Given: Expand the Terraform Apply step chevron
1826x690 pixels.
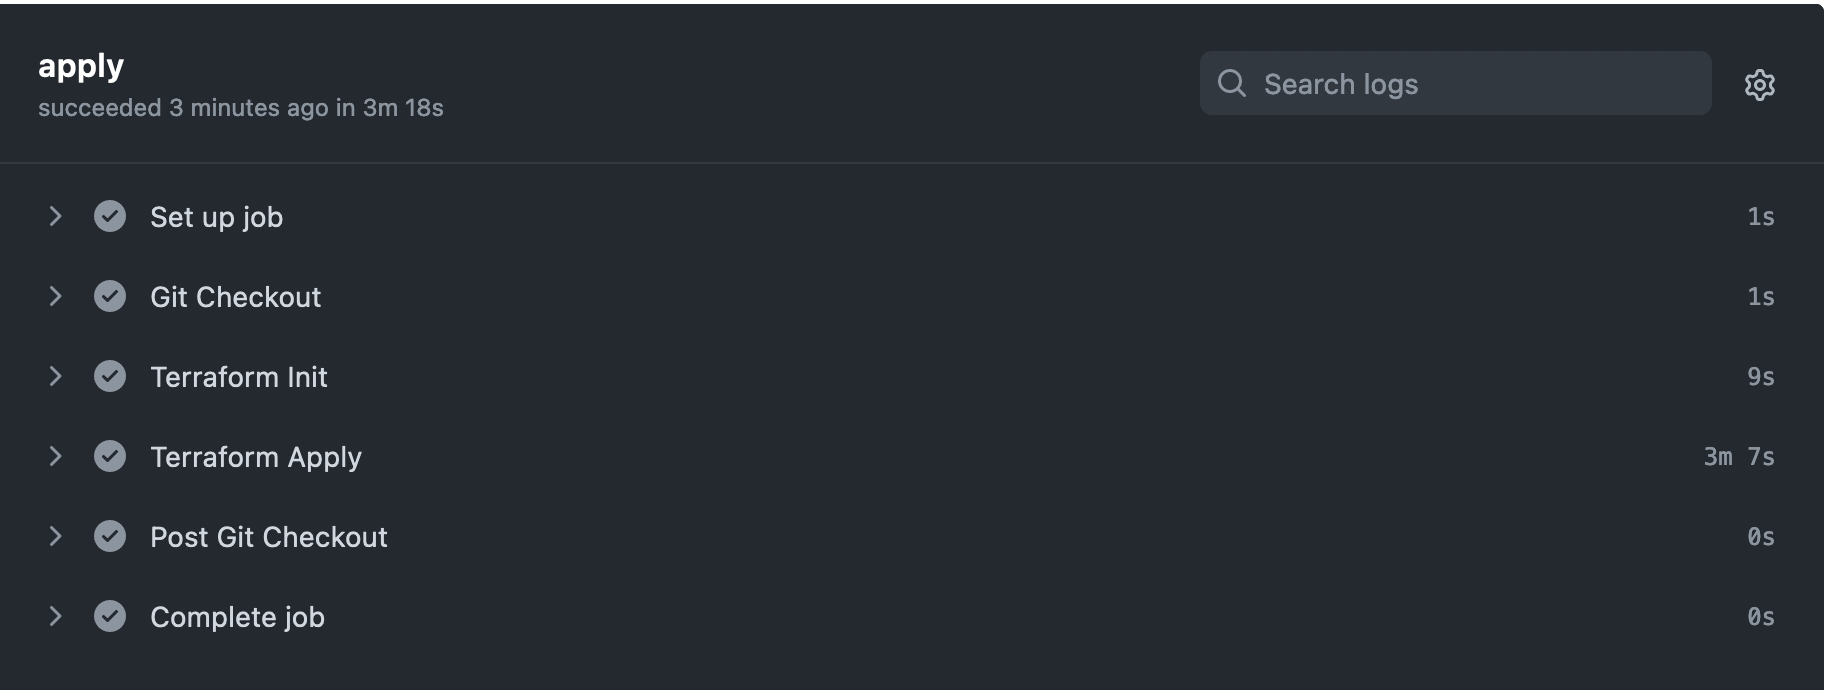Looking at the screenshot, I should point(56,456).
